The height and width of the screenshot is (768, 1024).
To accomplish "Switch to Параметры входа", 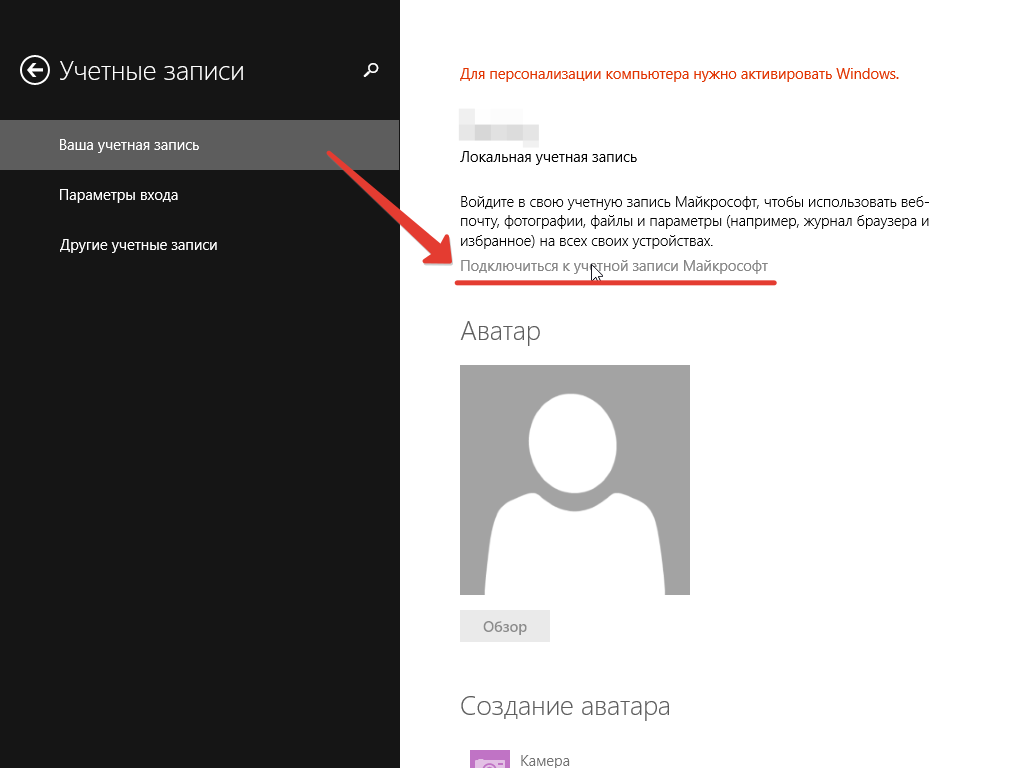I will pos(118,195).
